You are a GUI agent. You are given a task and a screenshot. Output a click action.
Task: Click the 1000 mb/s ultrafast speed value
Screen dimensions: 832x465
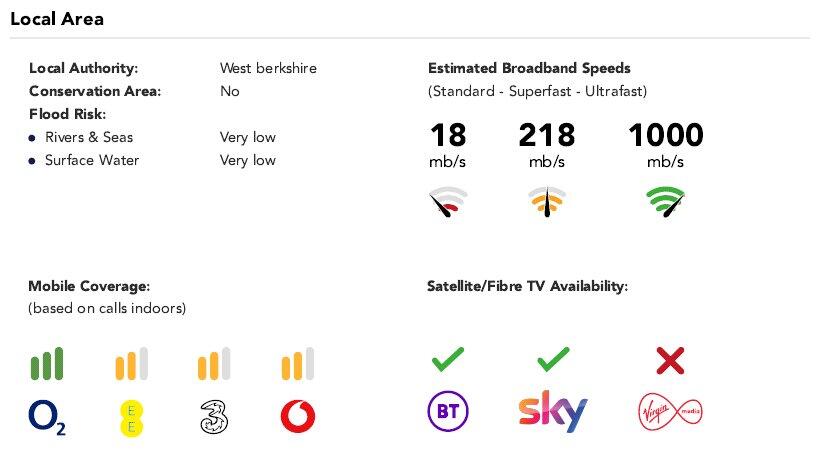coord(665,135)
